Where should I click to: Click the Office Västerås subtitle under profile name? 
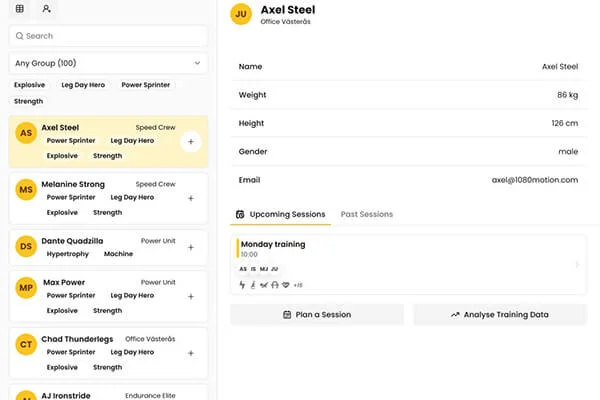(285, 22)
